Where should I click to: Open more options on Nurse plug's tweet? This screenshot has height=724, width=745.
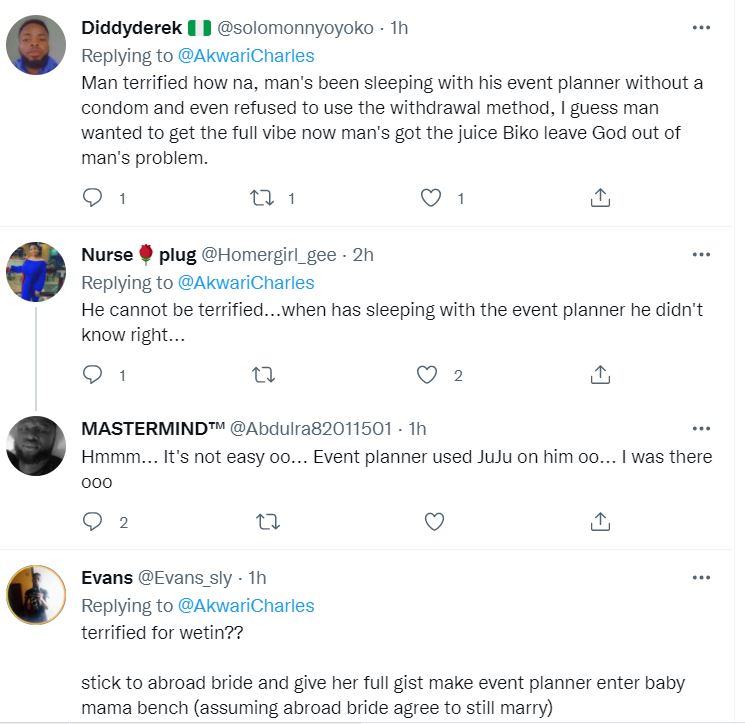coord(701,255)
